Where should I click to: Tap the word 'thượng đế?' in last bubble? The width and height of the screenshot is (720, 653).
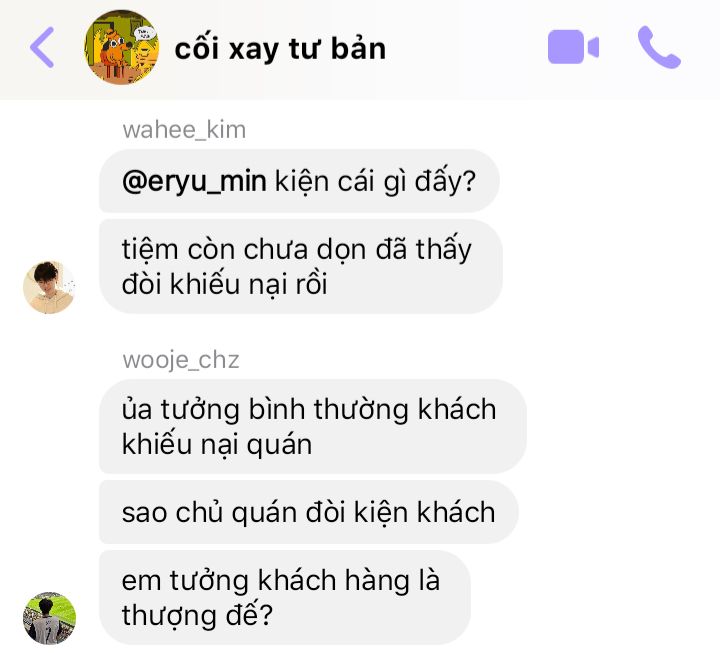197,616
